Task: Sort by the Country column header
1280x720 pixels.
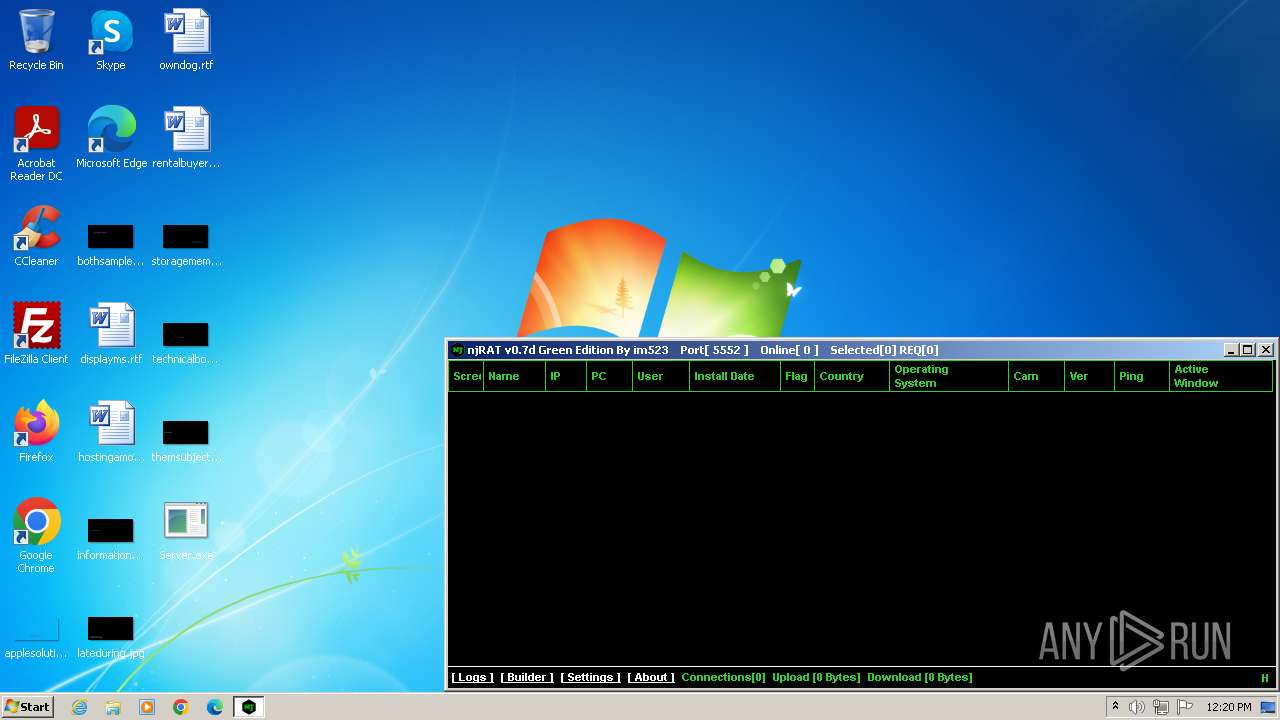Action: pyautogui.click(x=852, y=376)
